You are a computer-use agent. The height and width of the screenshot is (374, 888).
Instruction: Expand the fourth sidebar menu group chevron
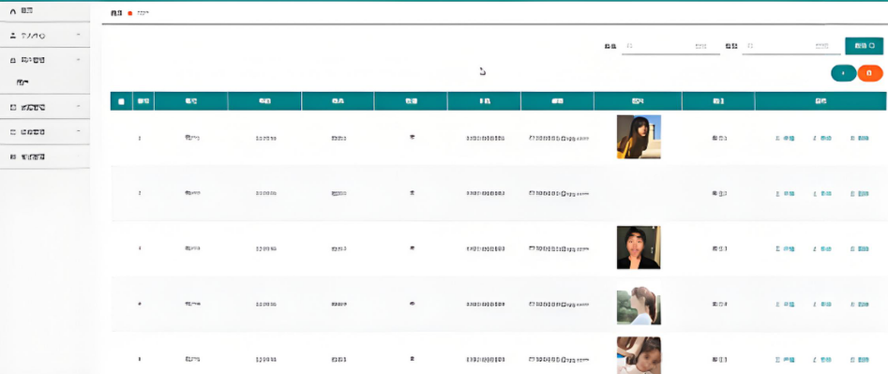(78, 107)
